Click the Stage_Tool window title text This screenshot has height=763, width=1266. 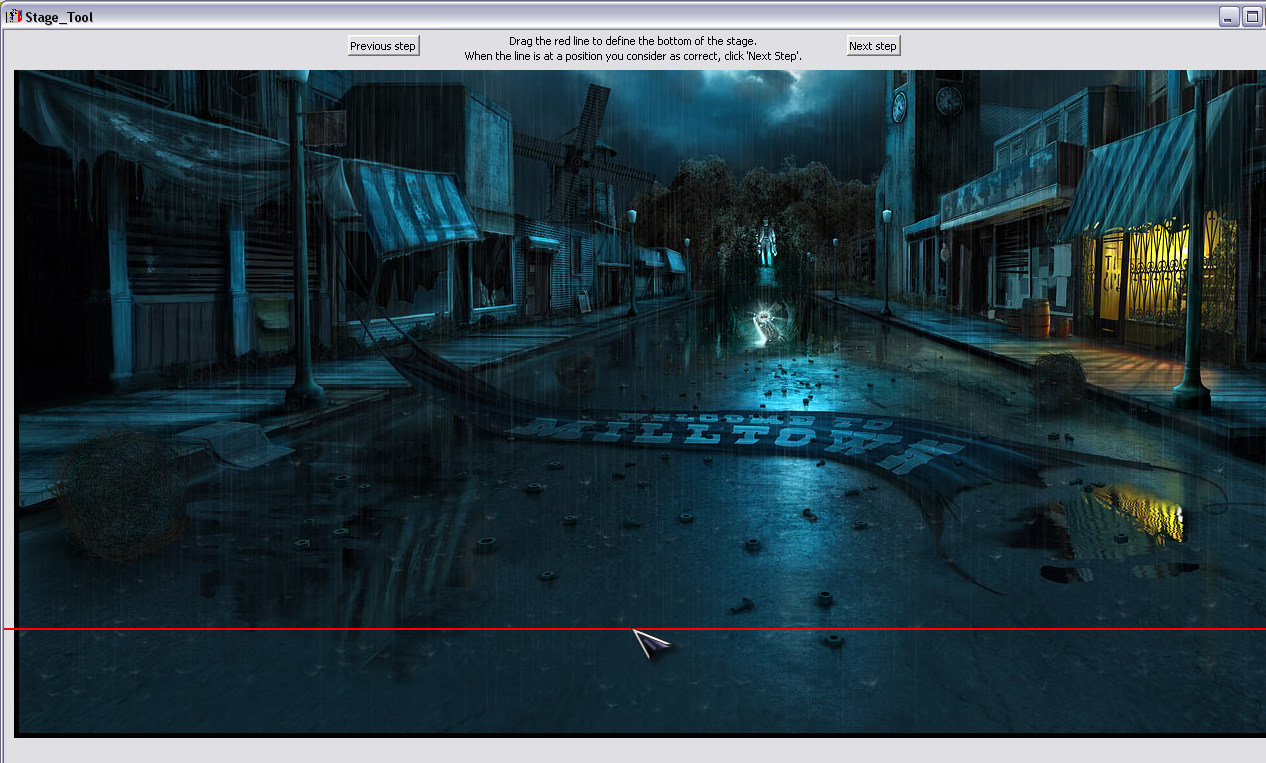(59, 17)
